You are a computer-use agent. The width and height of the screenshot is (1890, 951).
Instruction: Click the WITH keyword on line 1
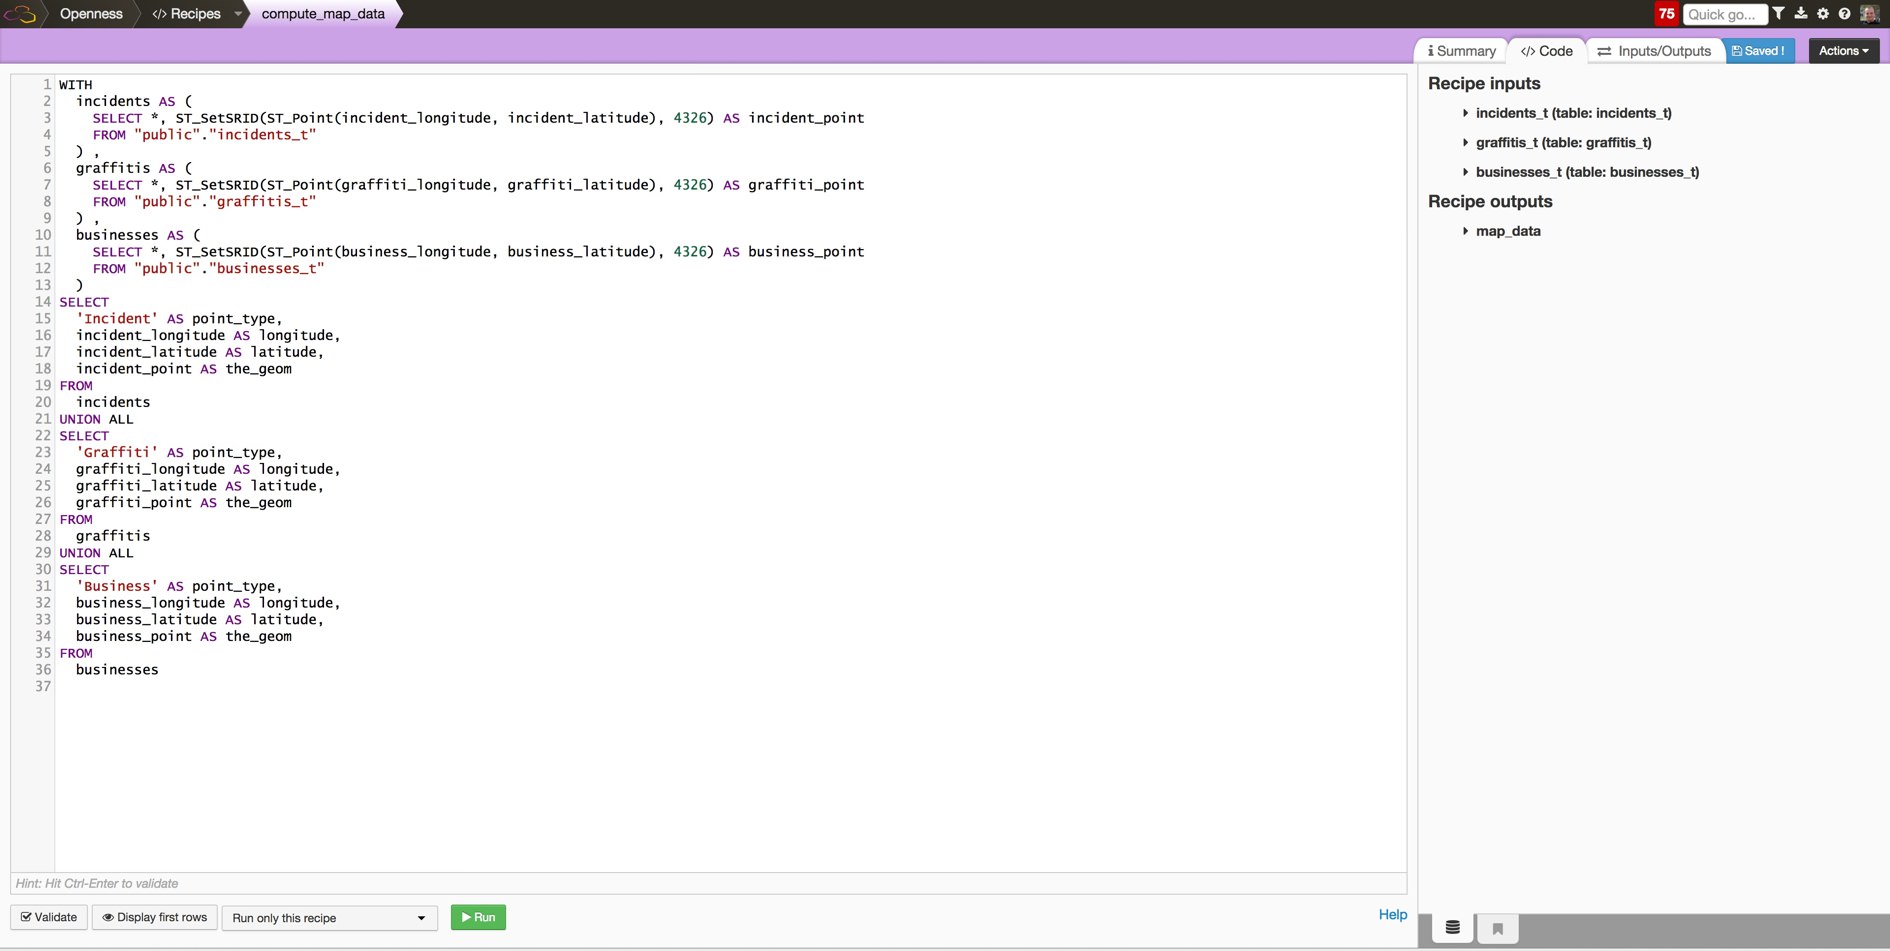(x=76, y=85)
